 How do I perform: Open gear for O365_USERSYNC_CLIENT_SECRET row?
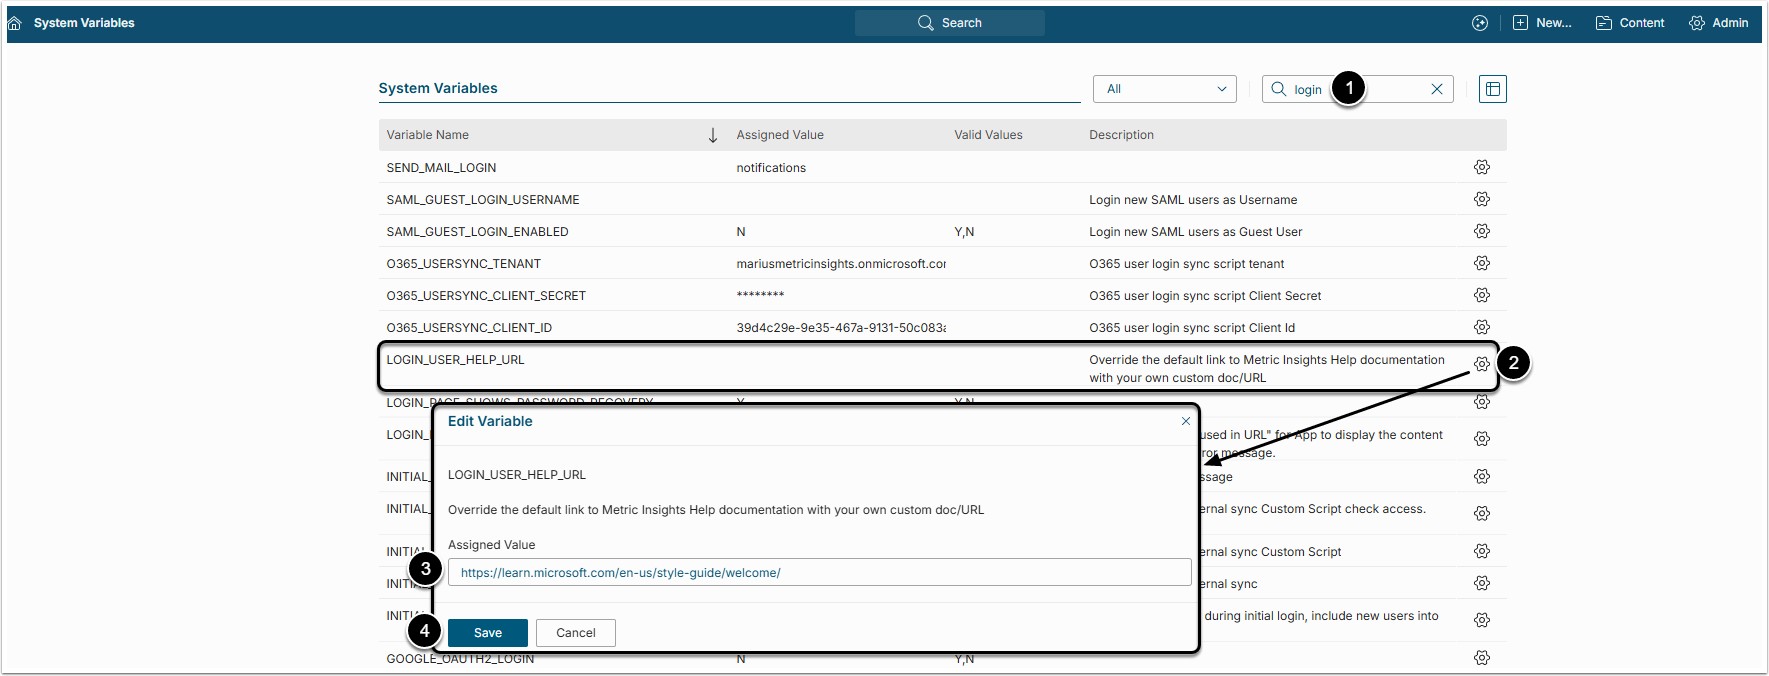click(1482, 295)
